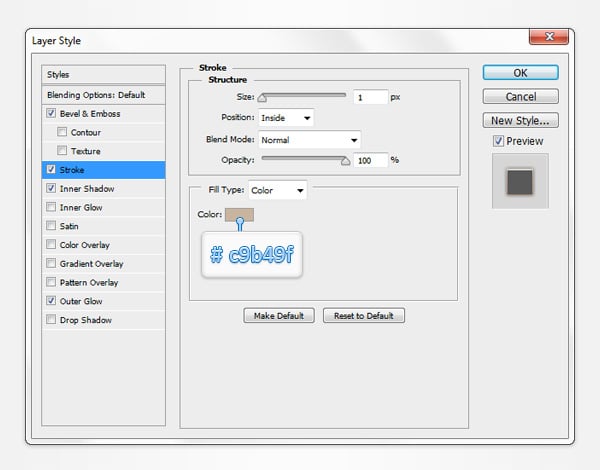This screenshot has height=470, width=600.
Task: Click the stroke Size input field
Action: 369,97
